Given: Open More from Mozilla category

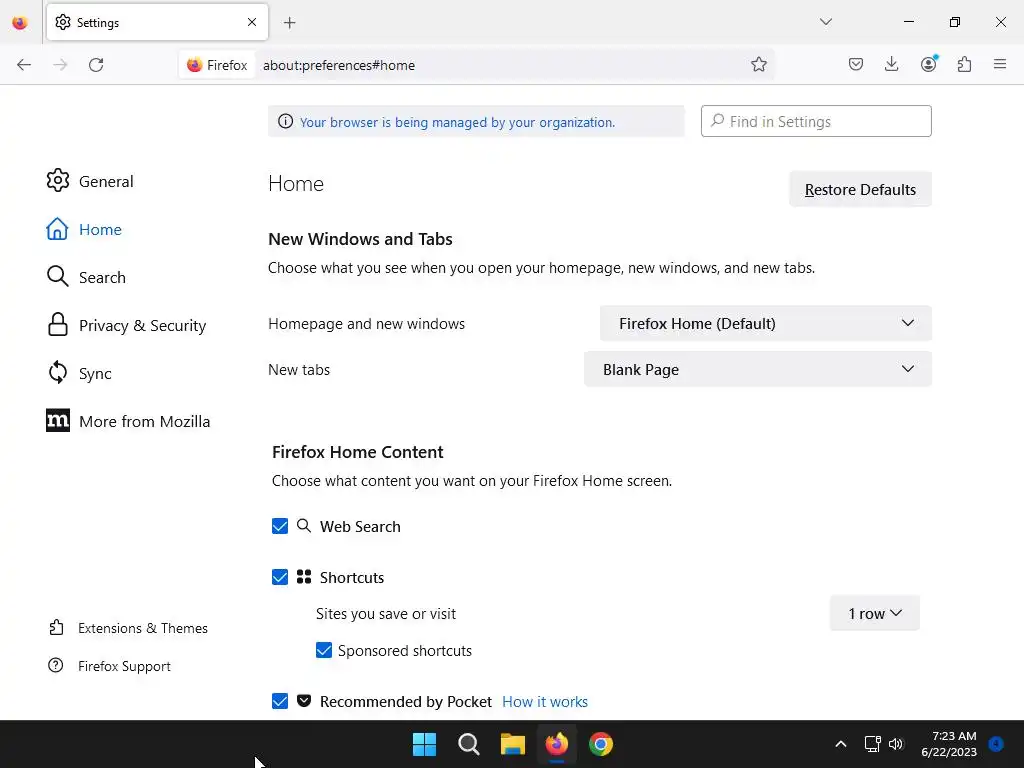Looking at the screenshot, I should (x=128, y=421).
